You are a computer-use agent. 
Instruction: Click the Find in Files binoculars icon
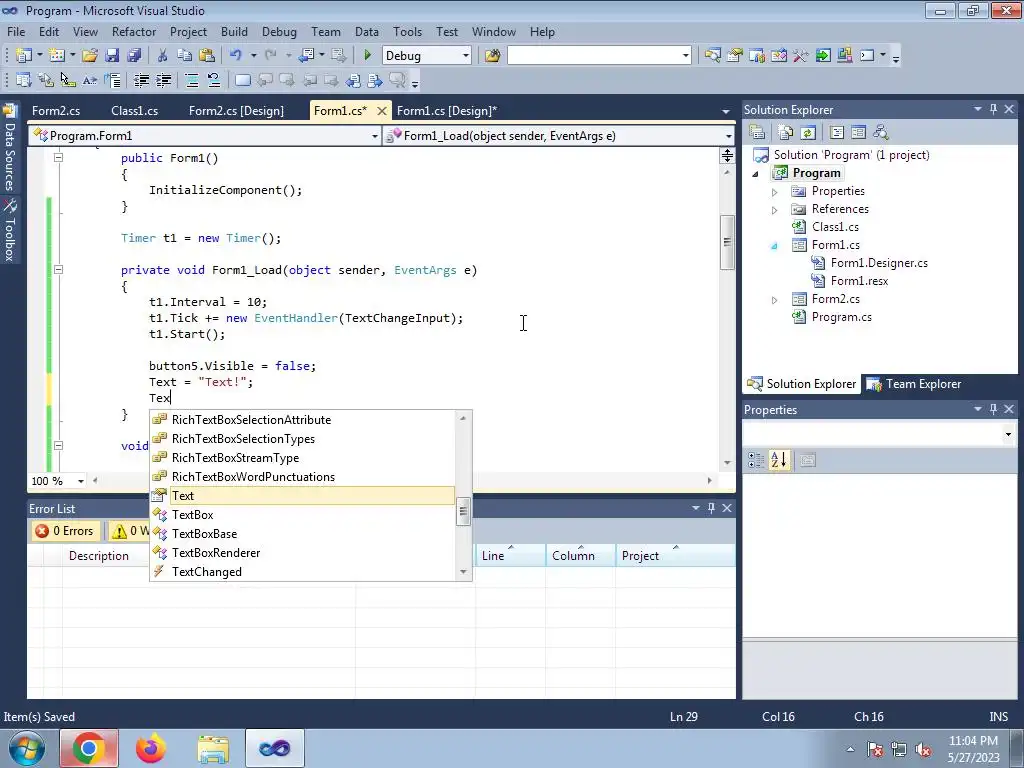pos(492,56)
